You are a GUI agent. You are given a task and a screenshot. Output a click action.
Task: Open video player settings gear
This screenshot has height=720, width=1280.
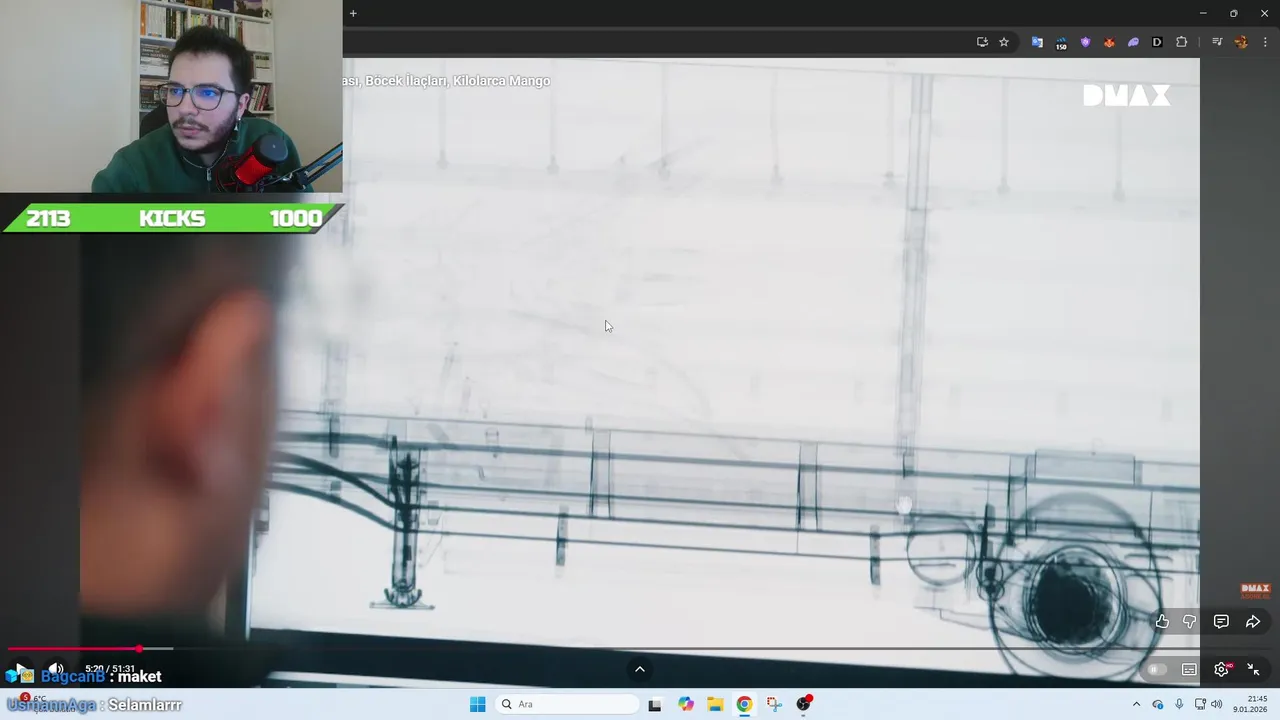[x=1221, y=669]
